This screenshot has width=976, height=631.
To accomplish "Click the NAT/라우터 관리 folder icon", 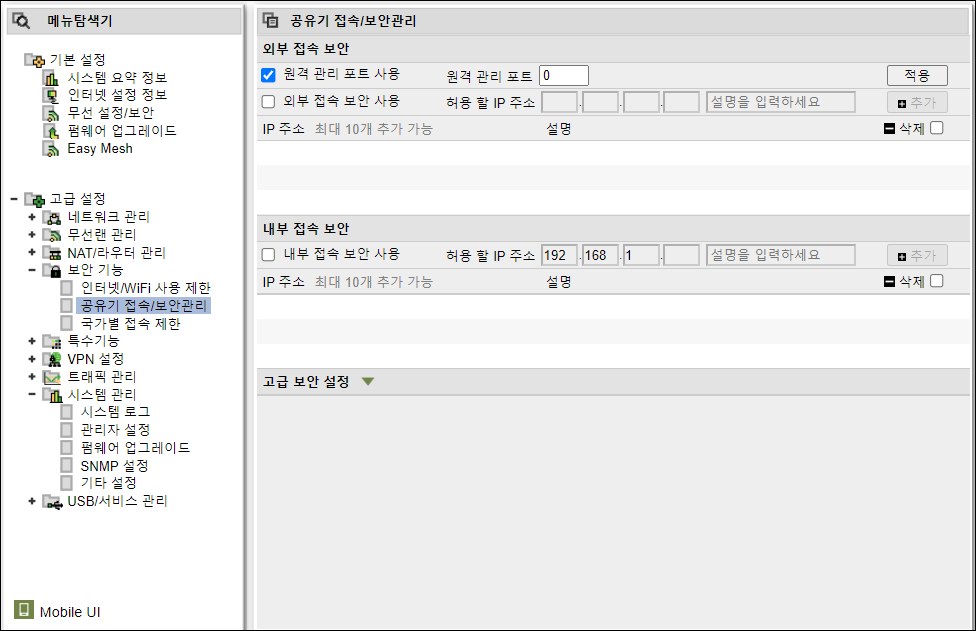I will (x=52, y=253).
